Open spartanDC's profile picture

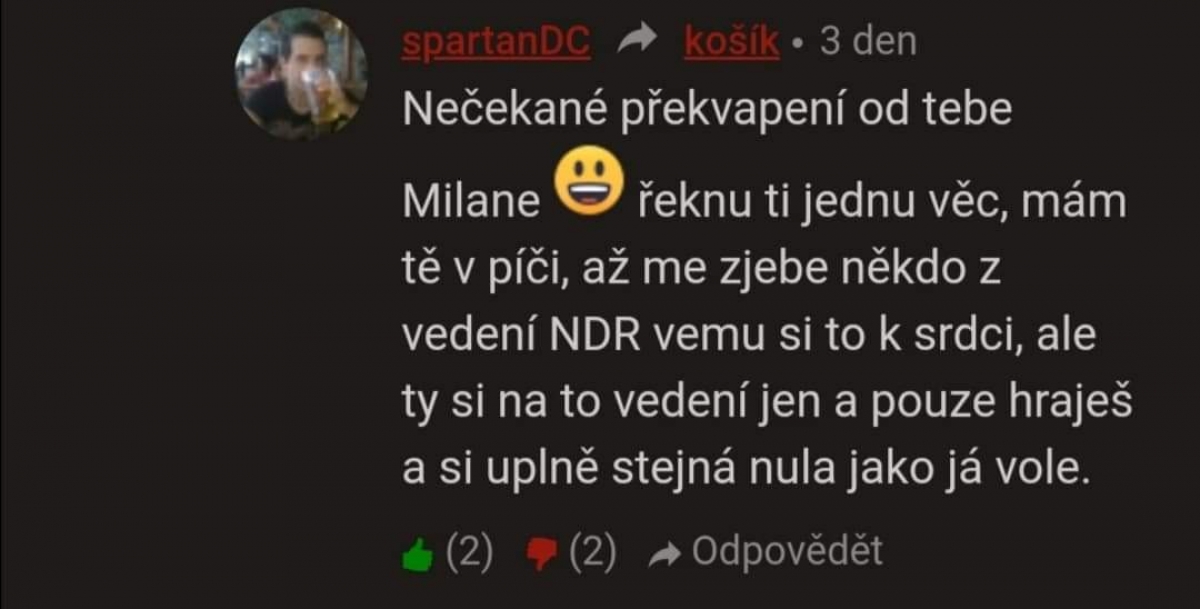point(301,73)
